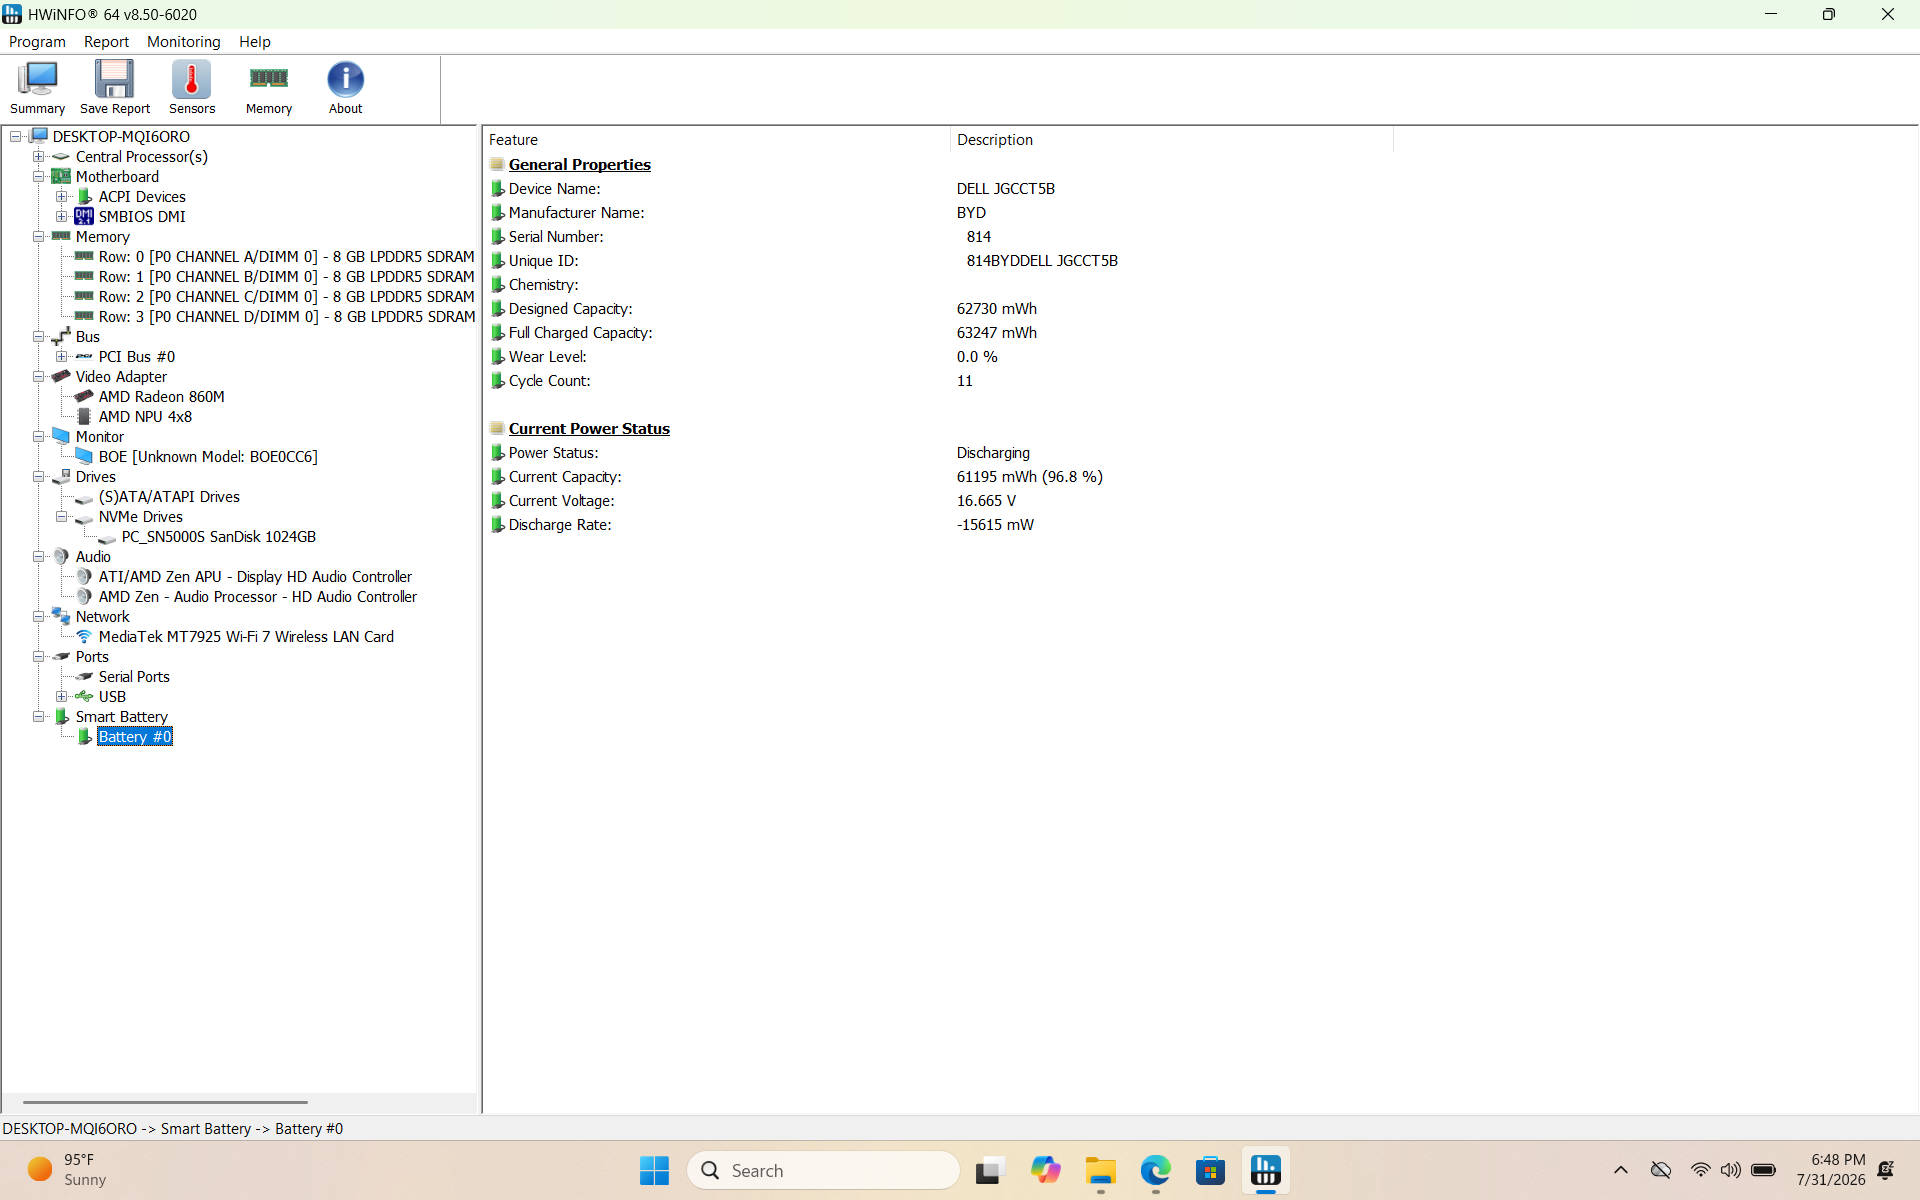1920x1200 pixels.
Task: Open Microsoft Store from the taskbar
Action: [1210, 1171]
